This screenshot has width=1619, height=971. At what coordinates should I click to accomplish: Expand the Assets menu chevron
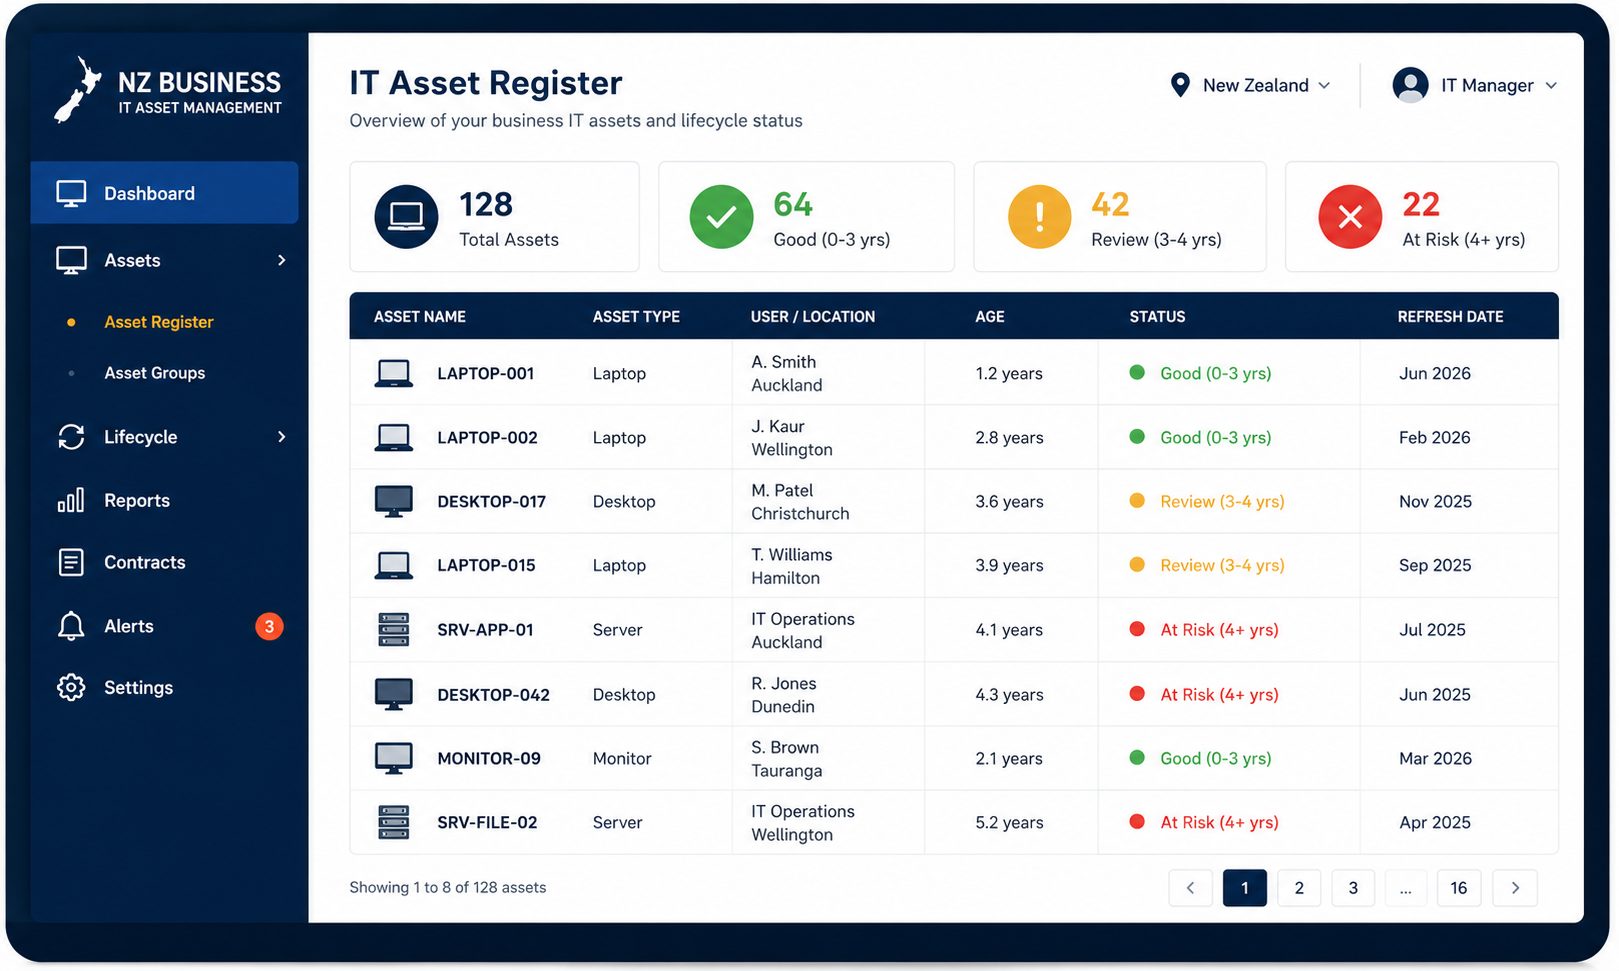(x=282, y=260)
